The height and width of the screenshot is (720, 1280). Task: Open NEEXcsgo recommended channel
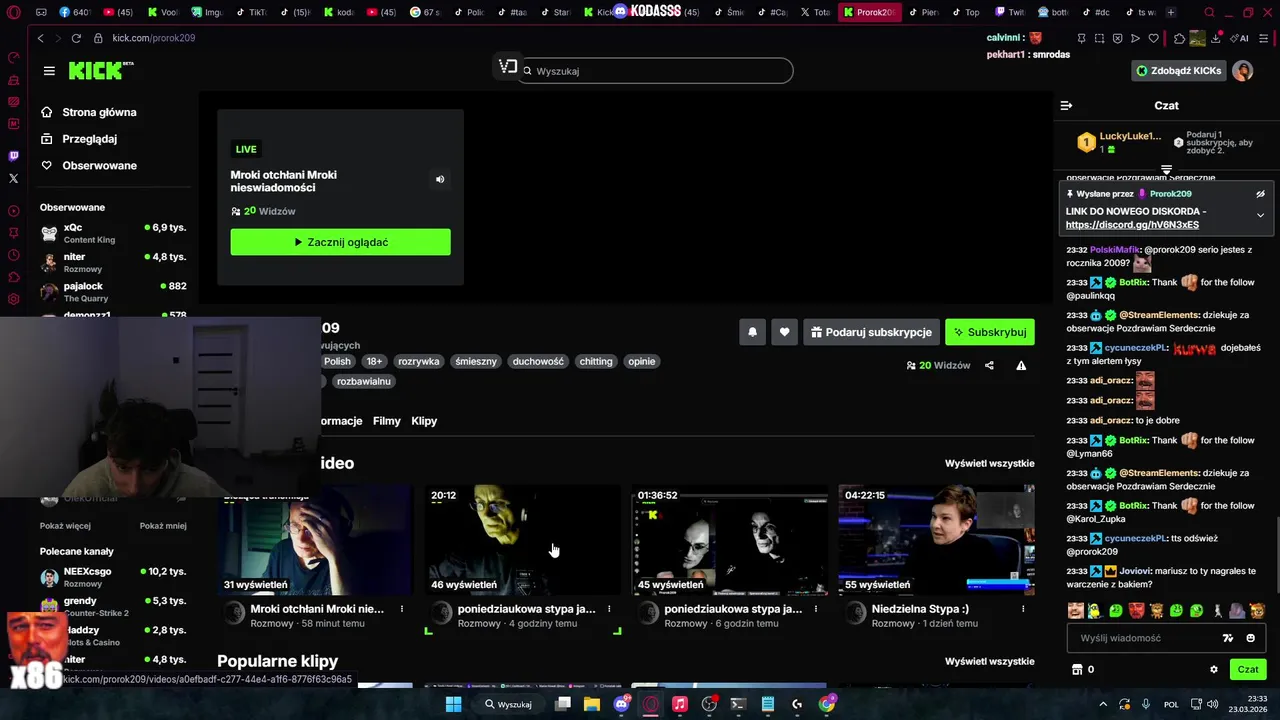113,577
